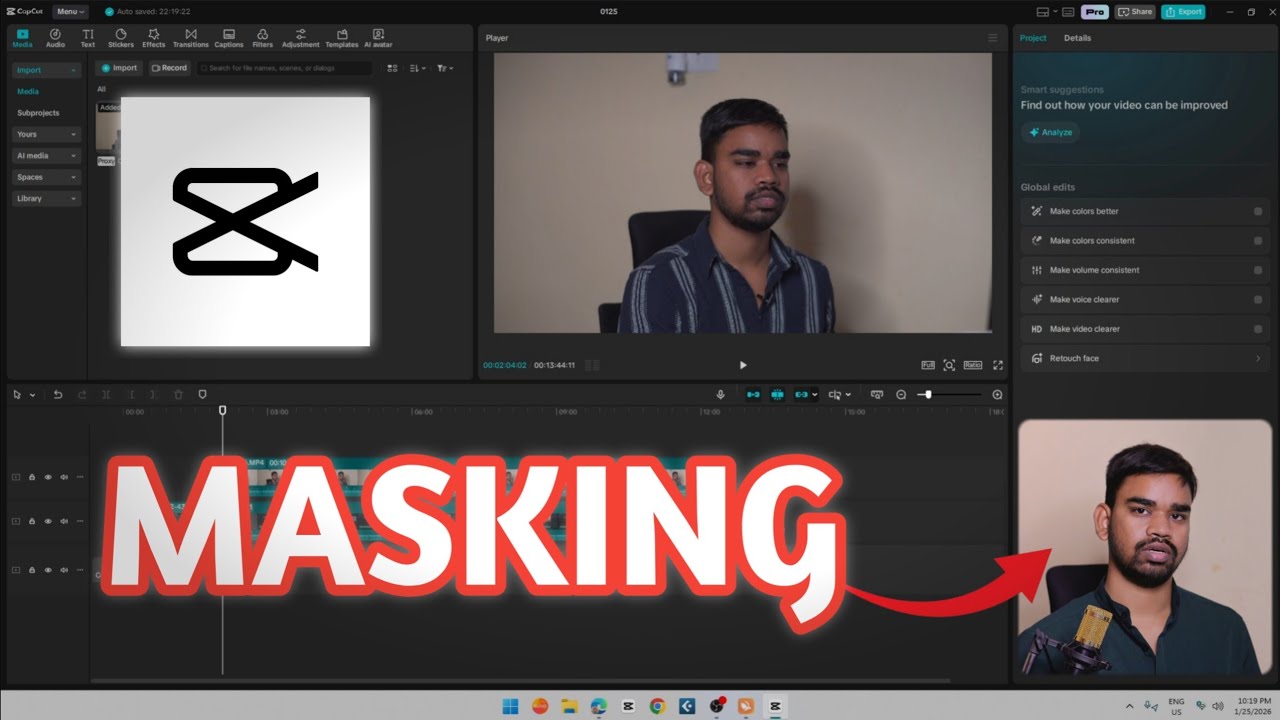
Task: Open more options for the first track
Action: coord(80,477)
